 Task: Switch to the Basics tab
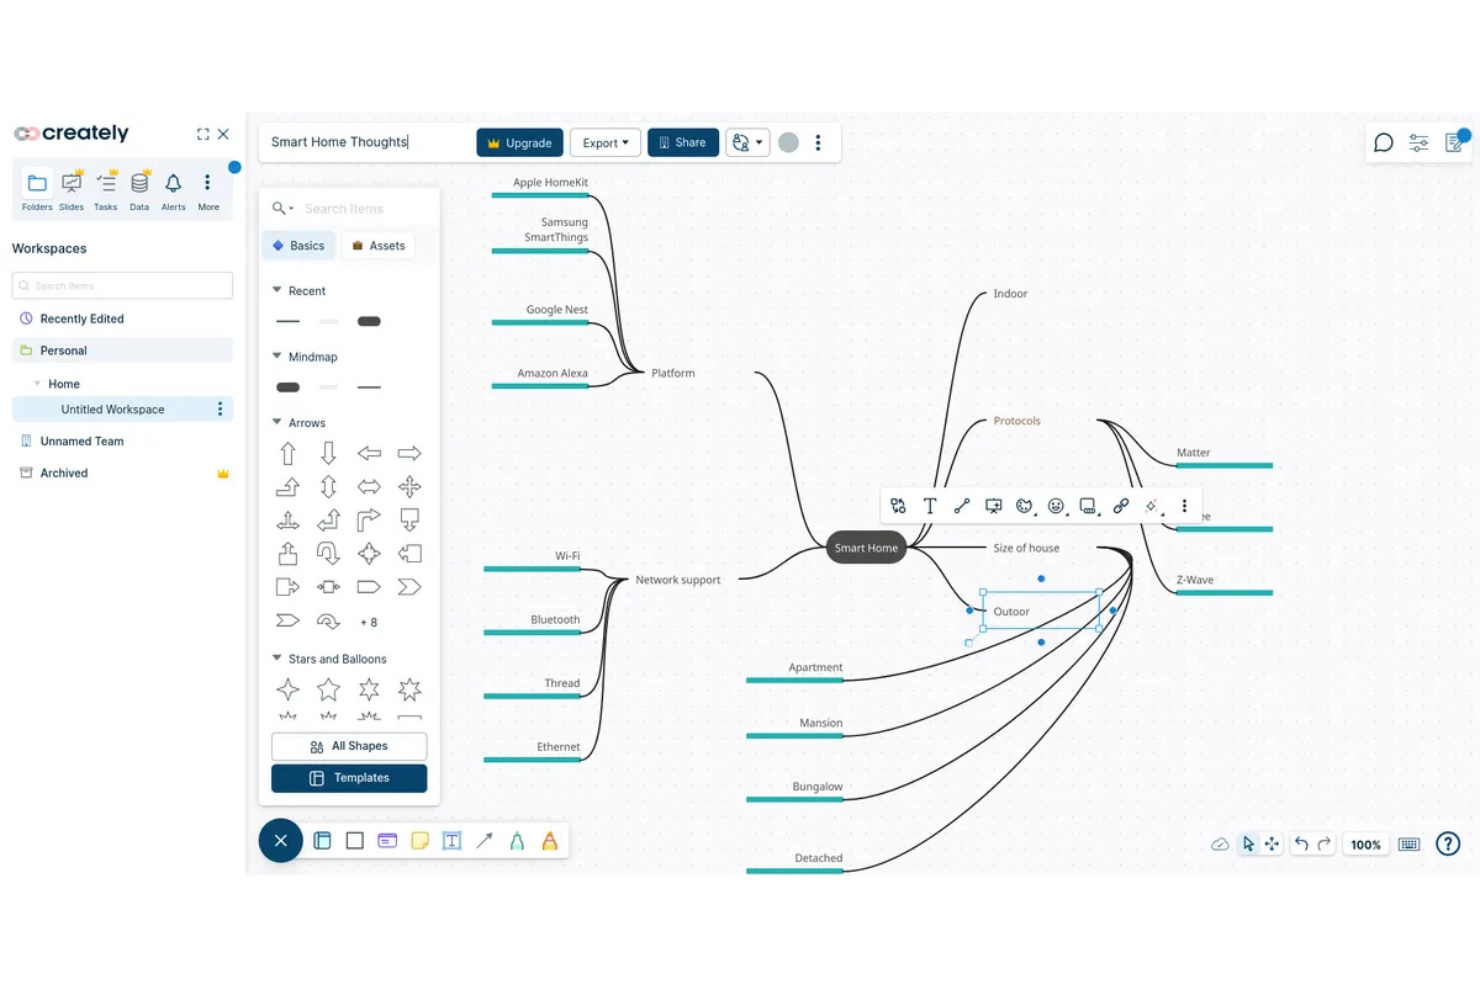pos(298,245)
